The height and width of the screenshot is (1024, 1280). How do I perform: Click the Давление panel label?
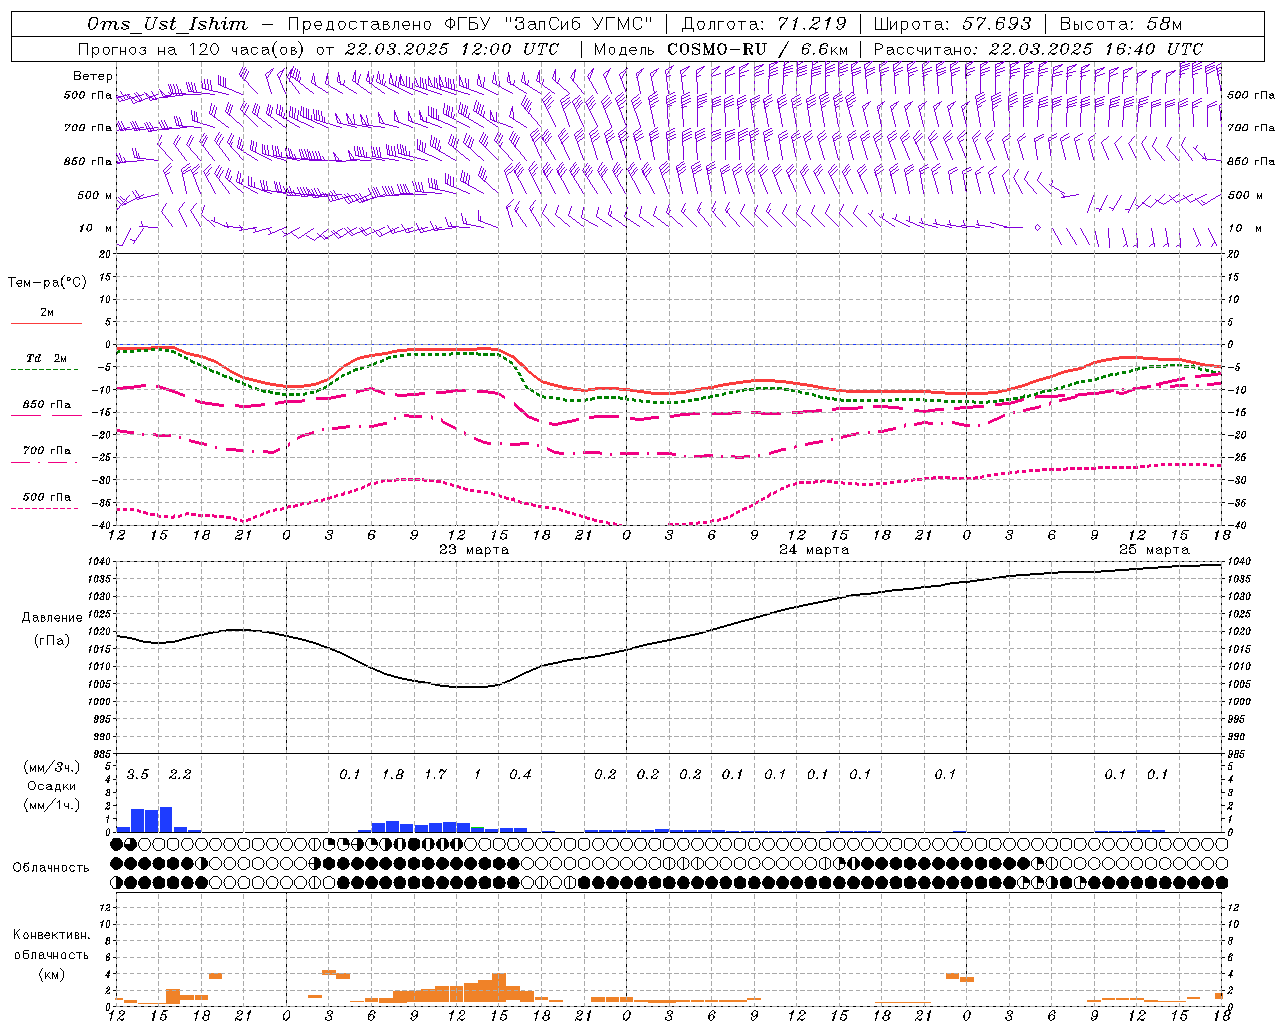point(51,618)
